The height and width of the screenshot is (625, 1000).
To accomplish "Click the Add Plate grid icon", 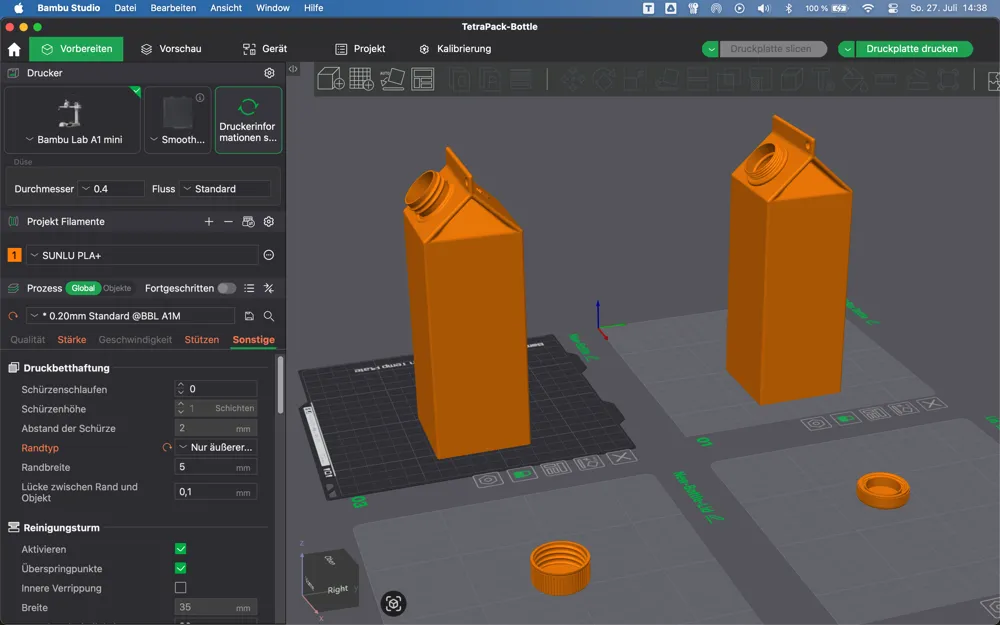I will [x=362, y=79].
